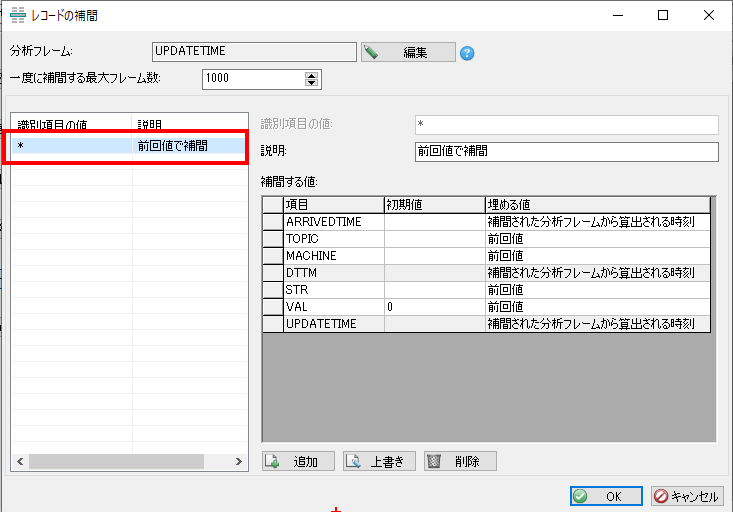Select the VAL item cell
This screenshot has width=733, height=512.
pyautogui.click(x=334, y=307)
